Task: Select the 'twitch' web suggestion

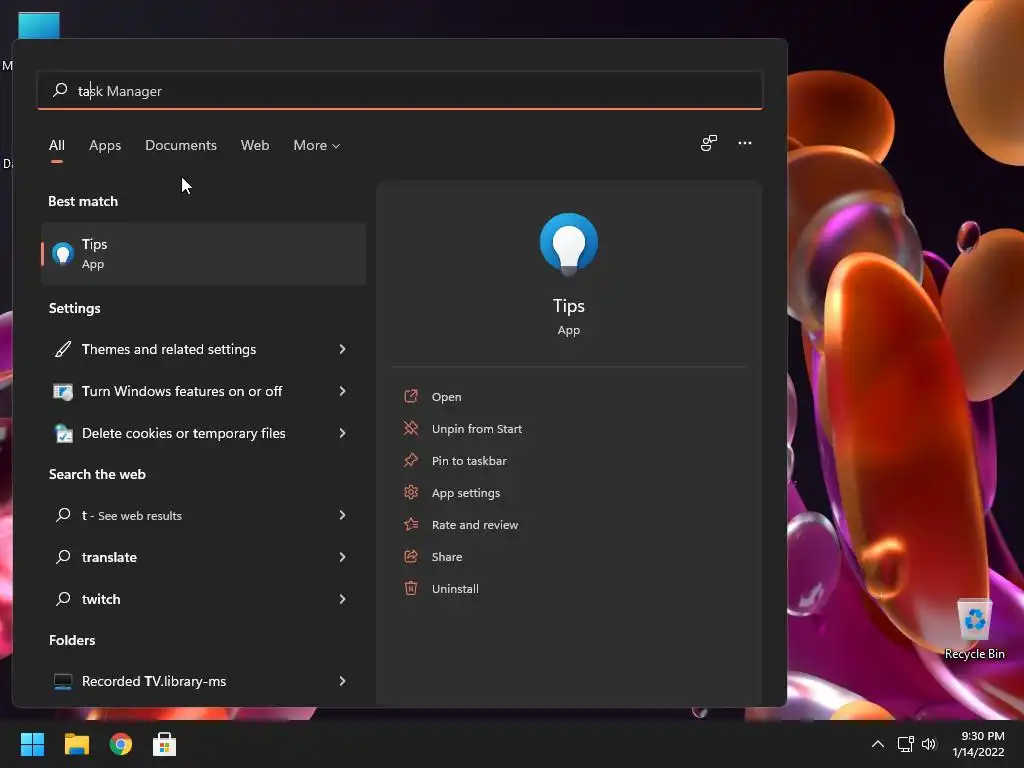Action: (x=204, y=599)
